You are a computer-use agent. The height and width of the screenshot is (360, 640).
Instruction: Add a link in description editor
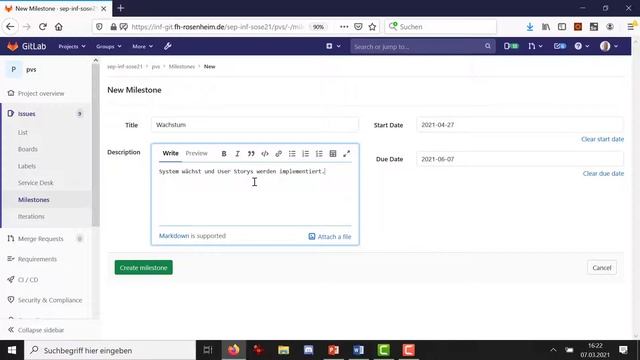click(278, 153)
